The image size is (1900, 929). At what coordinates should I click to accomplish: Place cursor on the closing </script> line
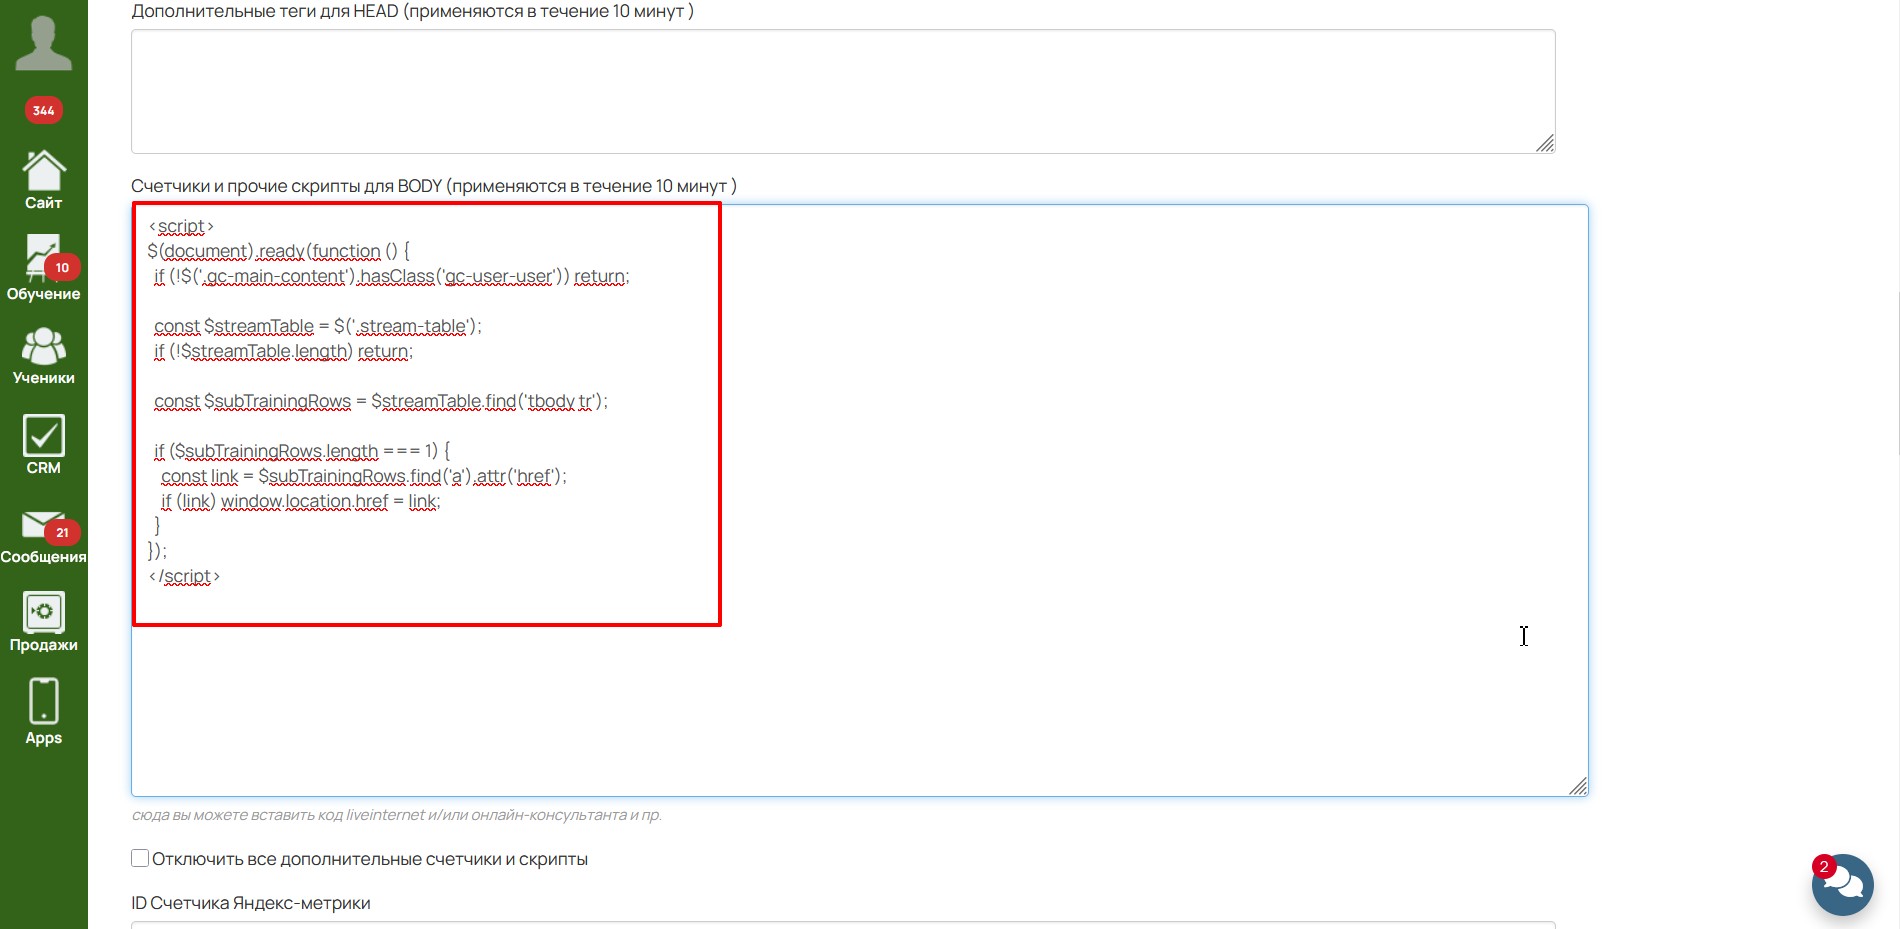pyautogui.click(x=184, y=576)
